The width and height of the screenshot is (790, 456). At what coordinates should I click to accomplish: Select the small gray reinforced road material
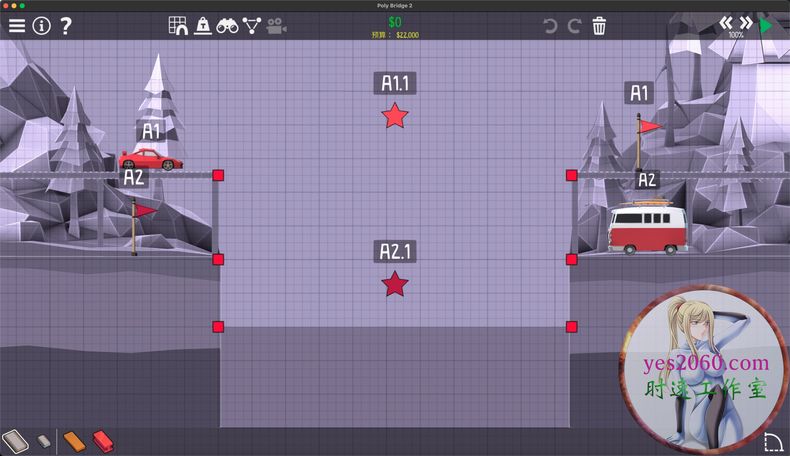[44, 440]
